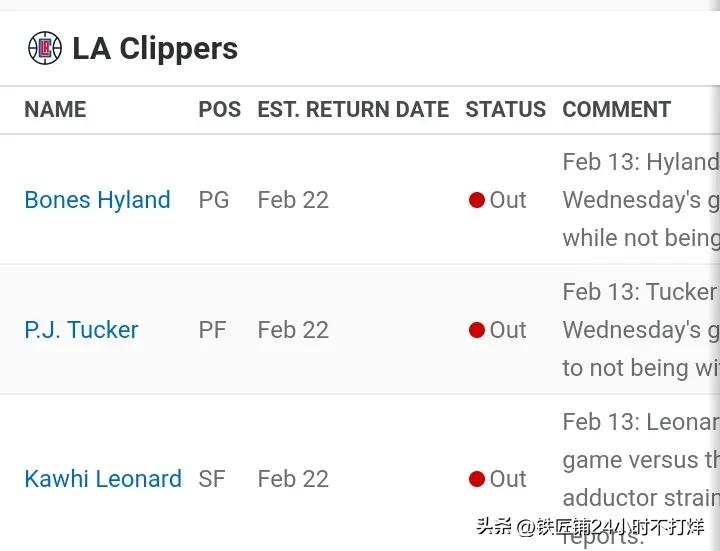The height and width of the screenshot is (551, 720).
Task: Open P.J. Tucker player link
Action: point(81,330)
